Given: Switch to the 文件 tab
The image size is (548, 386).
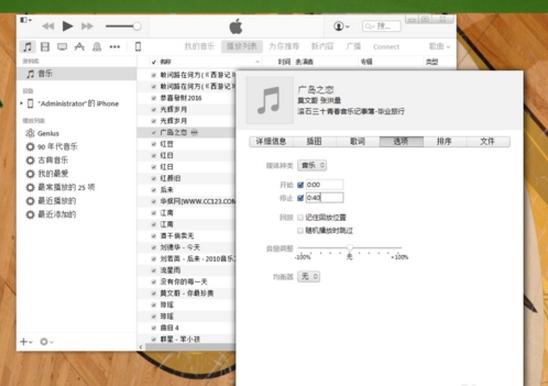Looking at the screenshot, I should [488, 141].
